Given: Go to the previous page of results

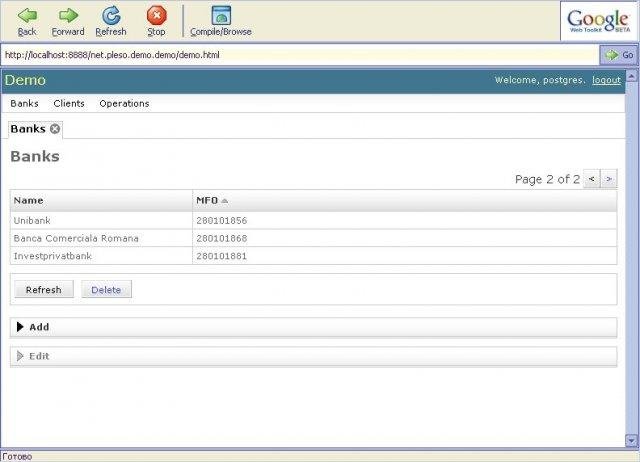Looking at the screenshot, I should (592, 179).
